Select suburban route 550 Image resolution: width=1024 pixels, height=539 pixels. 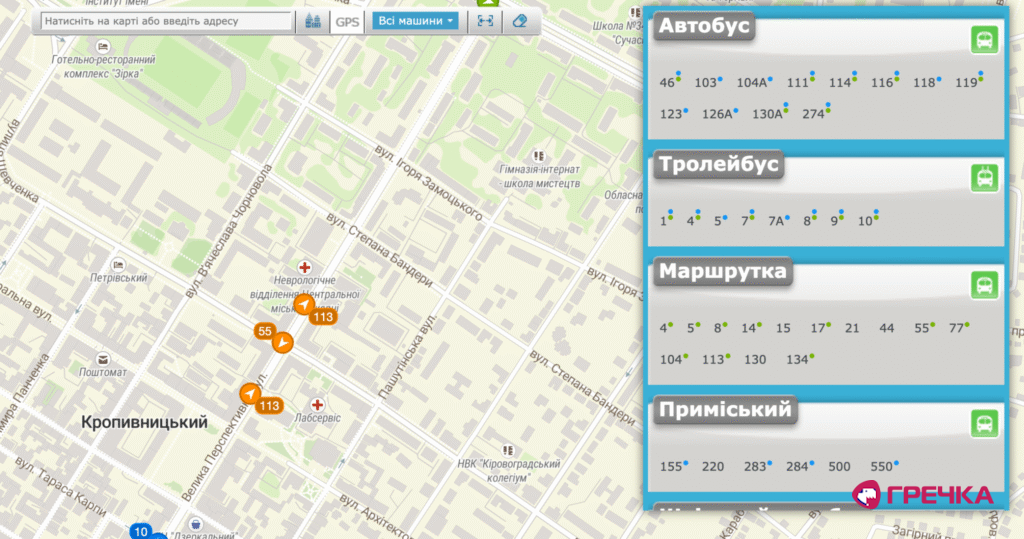884,466
